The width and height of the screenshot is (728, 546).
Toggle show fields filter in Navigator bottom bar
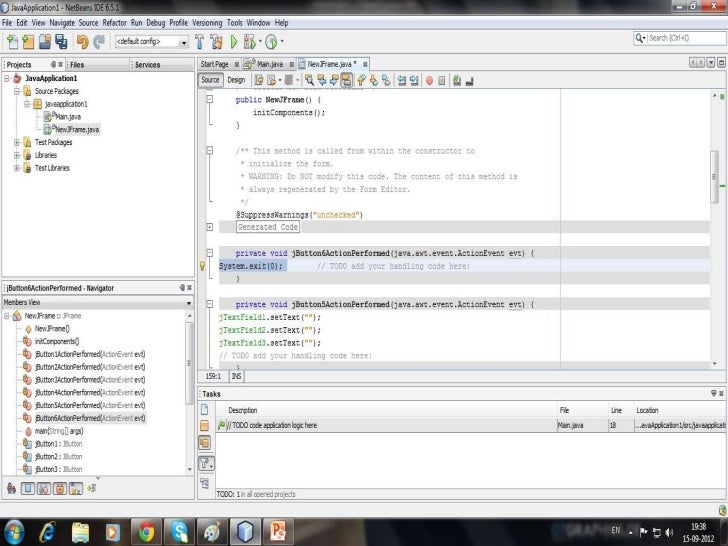pyautogui.click(x=28, y=488)
